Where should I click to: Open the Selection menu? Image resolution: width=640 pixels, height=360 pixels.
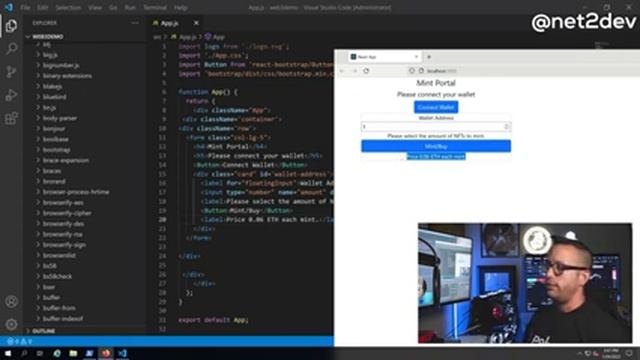pyautogui.click(x=68, y=7)
